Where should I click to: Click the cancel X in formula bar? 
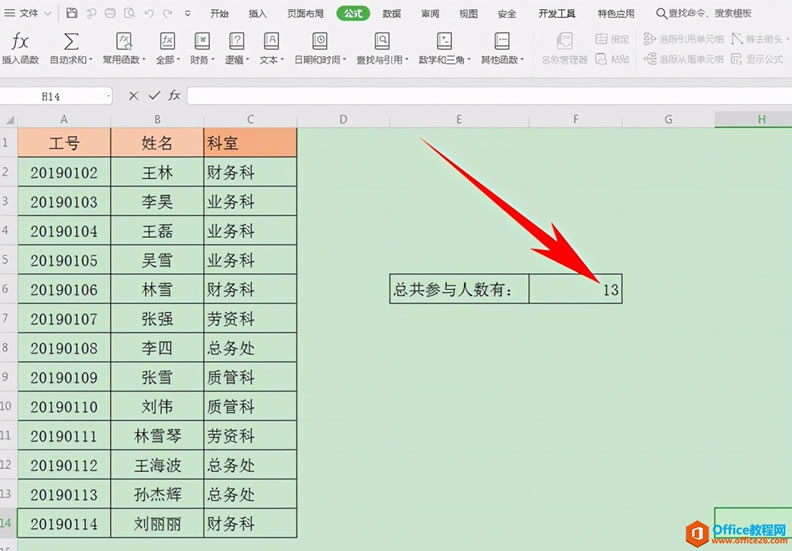tap(133, 95)
